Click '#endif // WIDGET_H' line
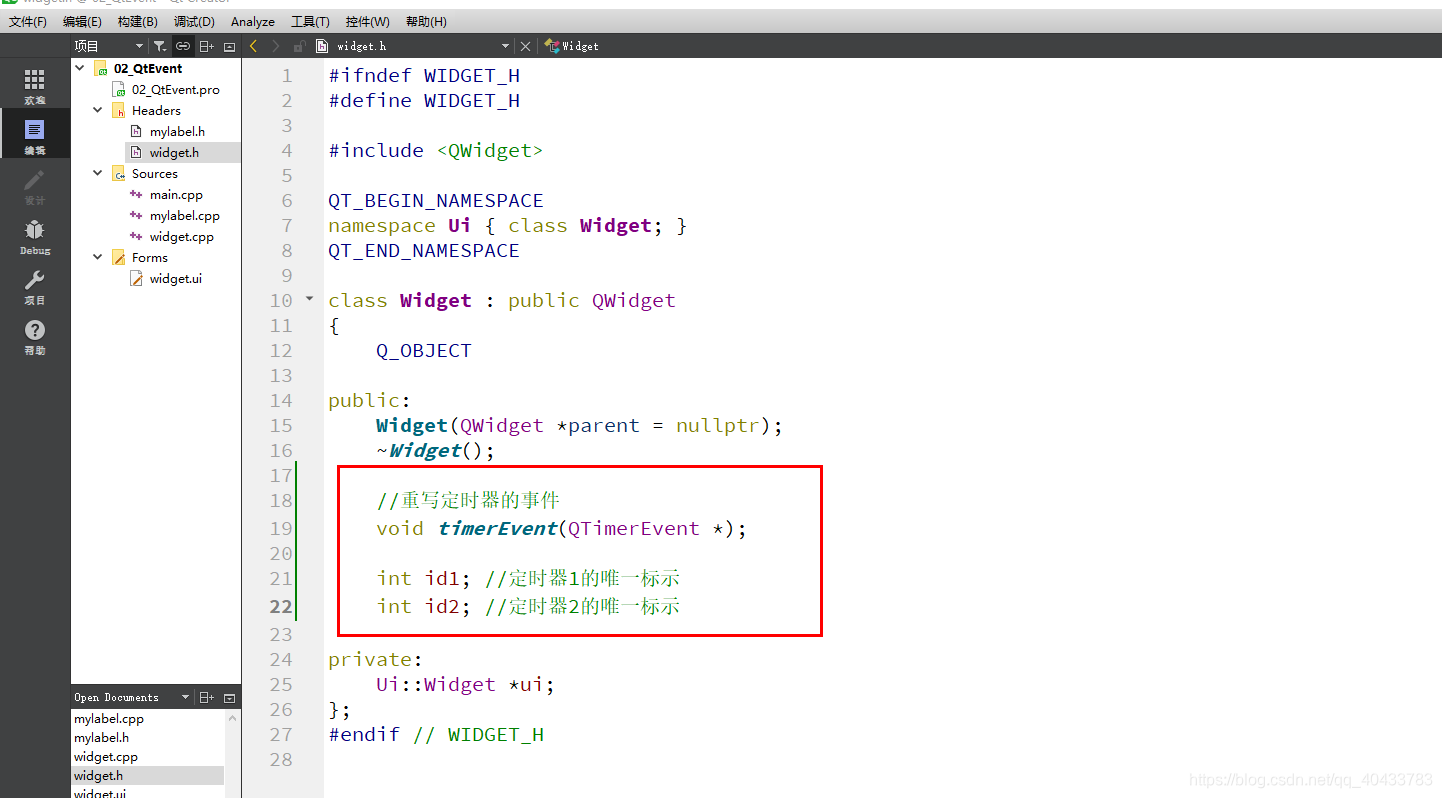The width and height of the screenshot is (1442, 798). coord(436,734)
